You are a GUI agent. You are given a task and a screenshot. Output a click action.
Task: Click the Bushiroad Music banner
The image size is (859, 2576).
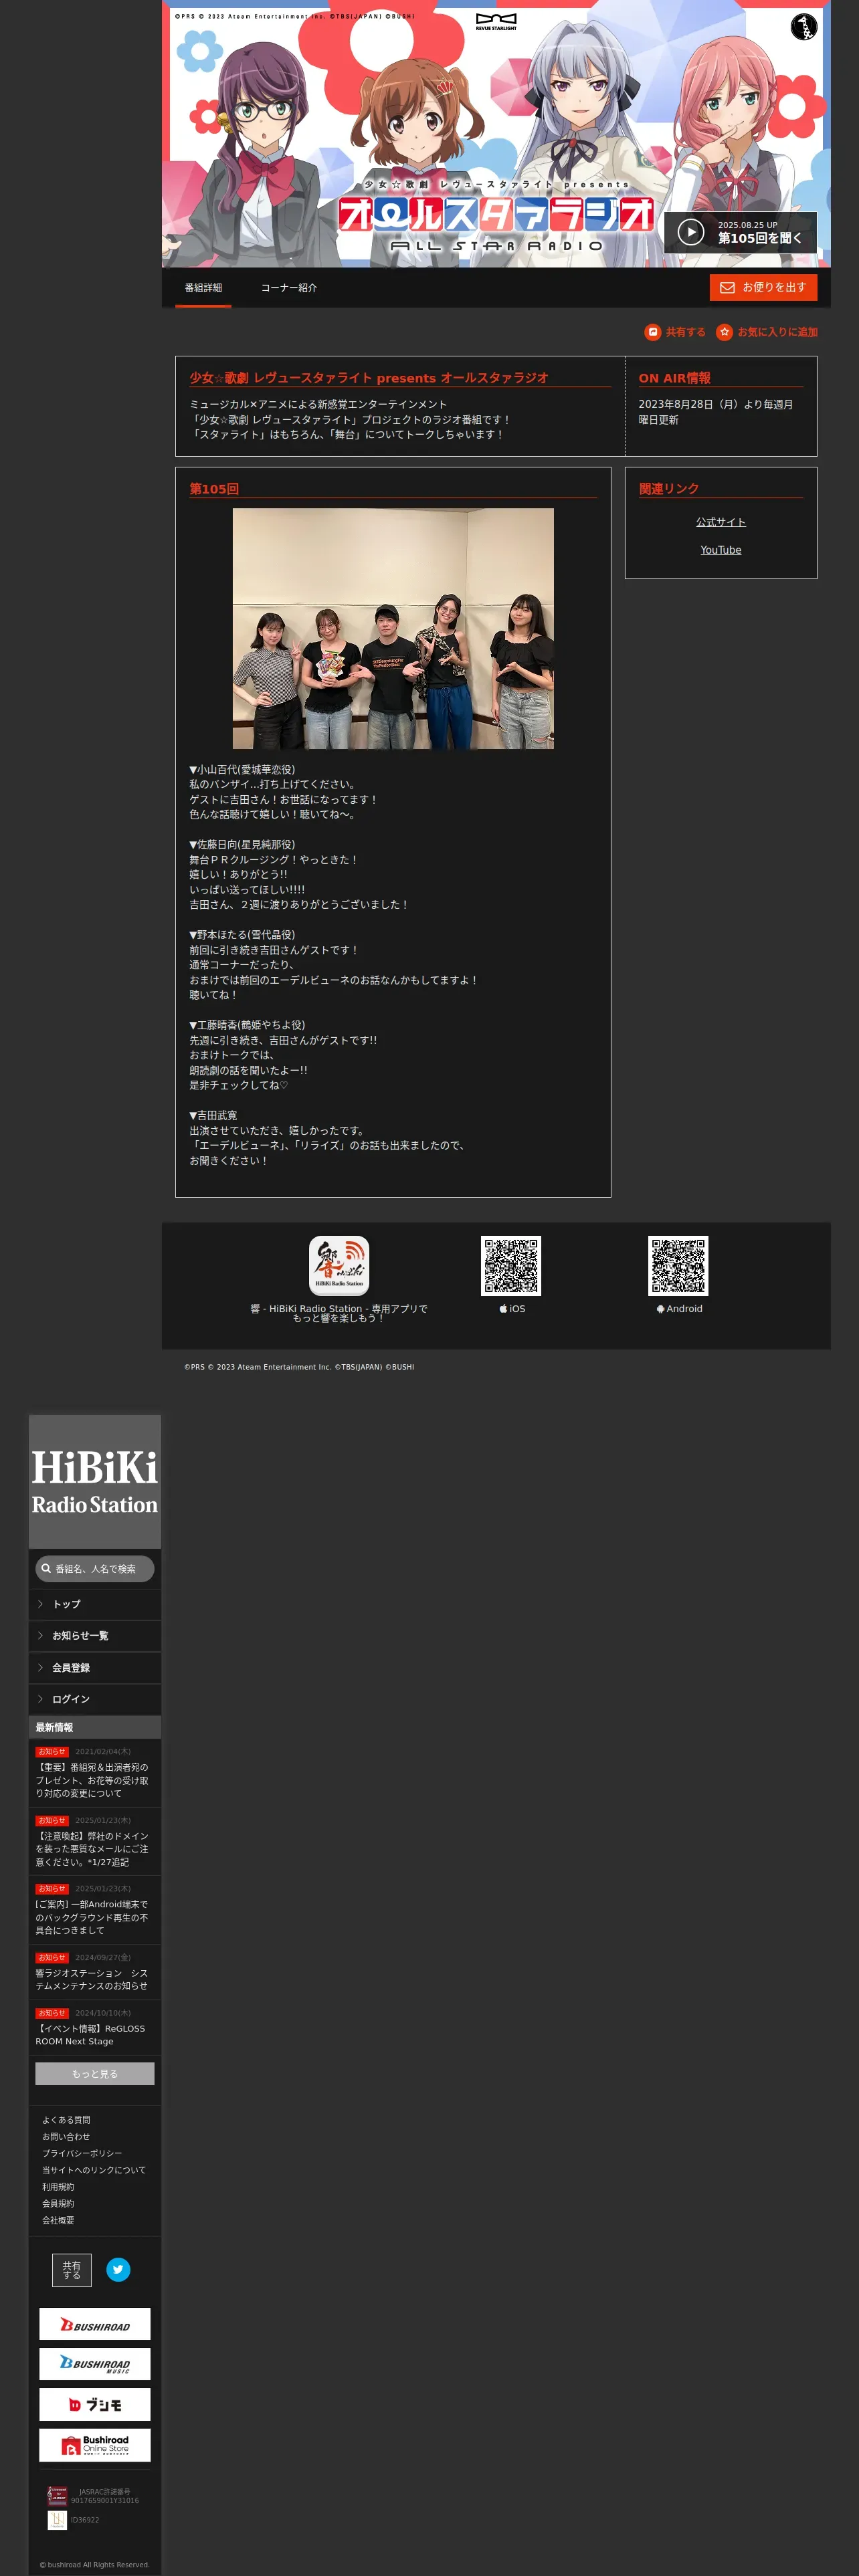pos(95,2364)
